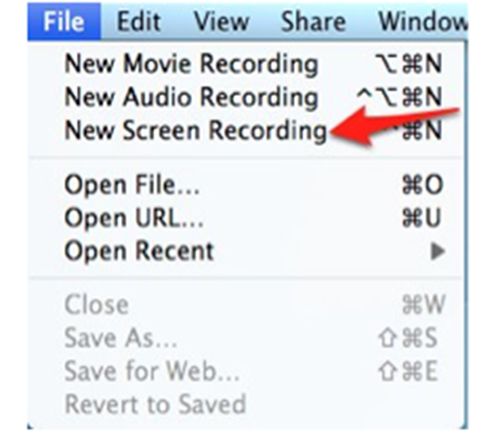
Task: Click the ⌘O shortcut beside Open File
Action: (422, 185)
